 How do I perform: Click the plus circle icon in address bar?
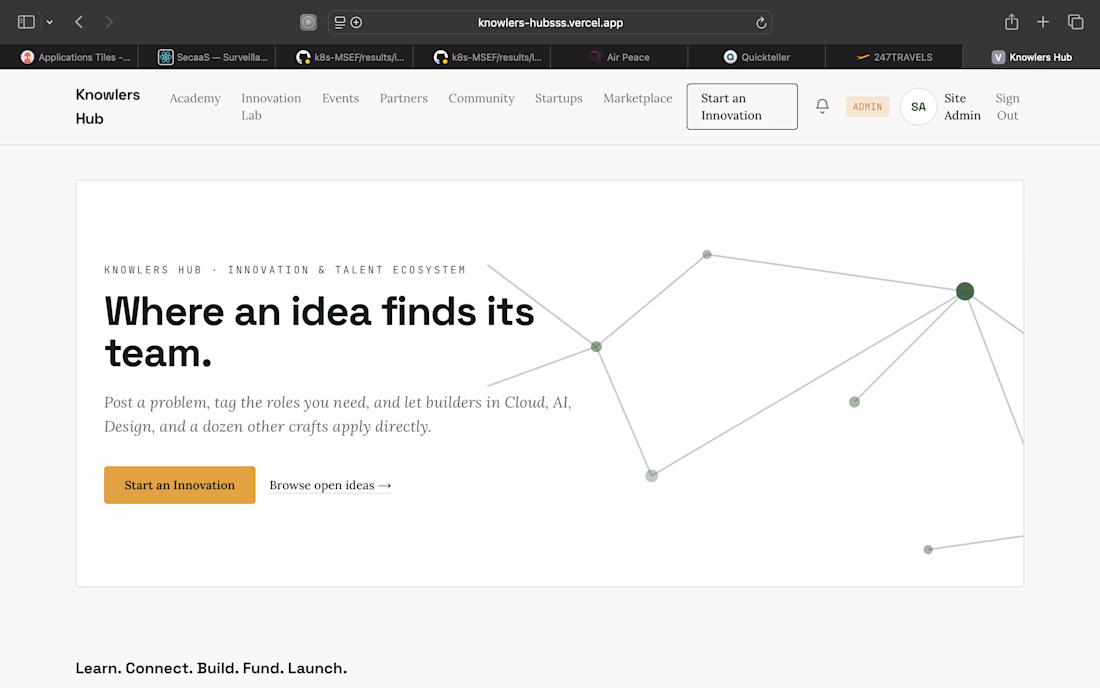click(356, 22)
